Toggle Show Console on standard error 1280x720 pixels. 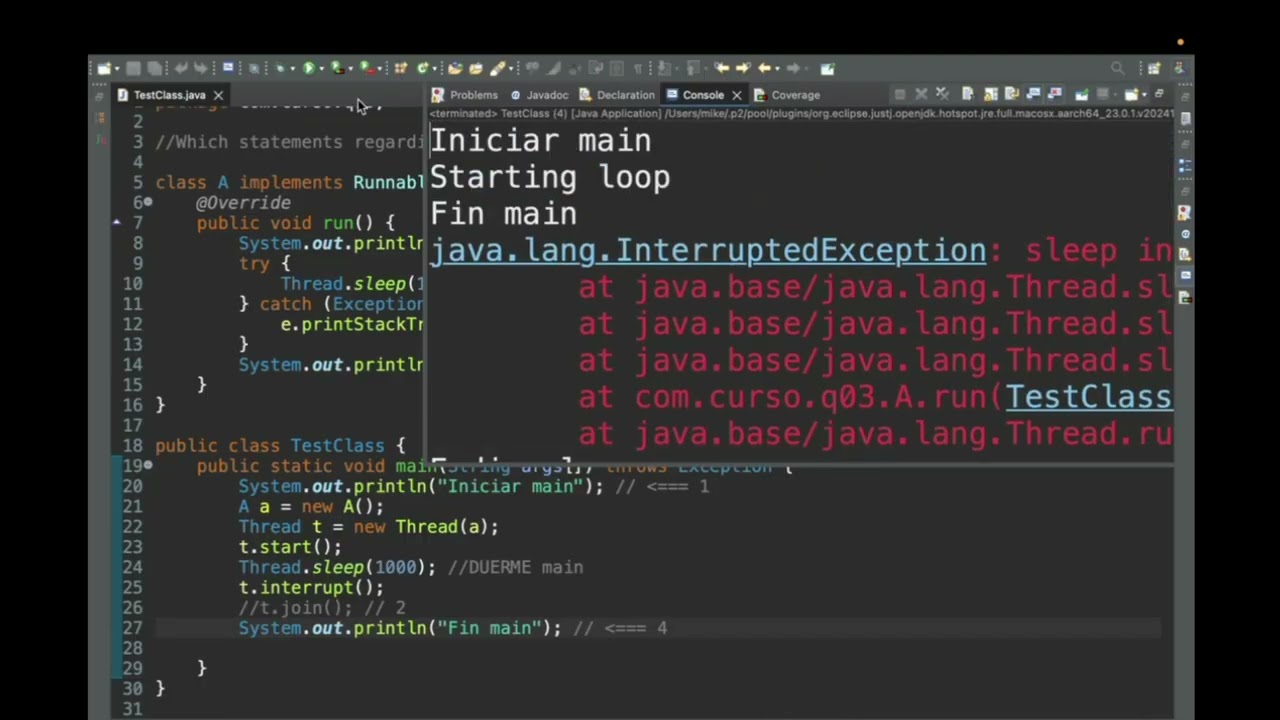tap(1055, 95)
